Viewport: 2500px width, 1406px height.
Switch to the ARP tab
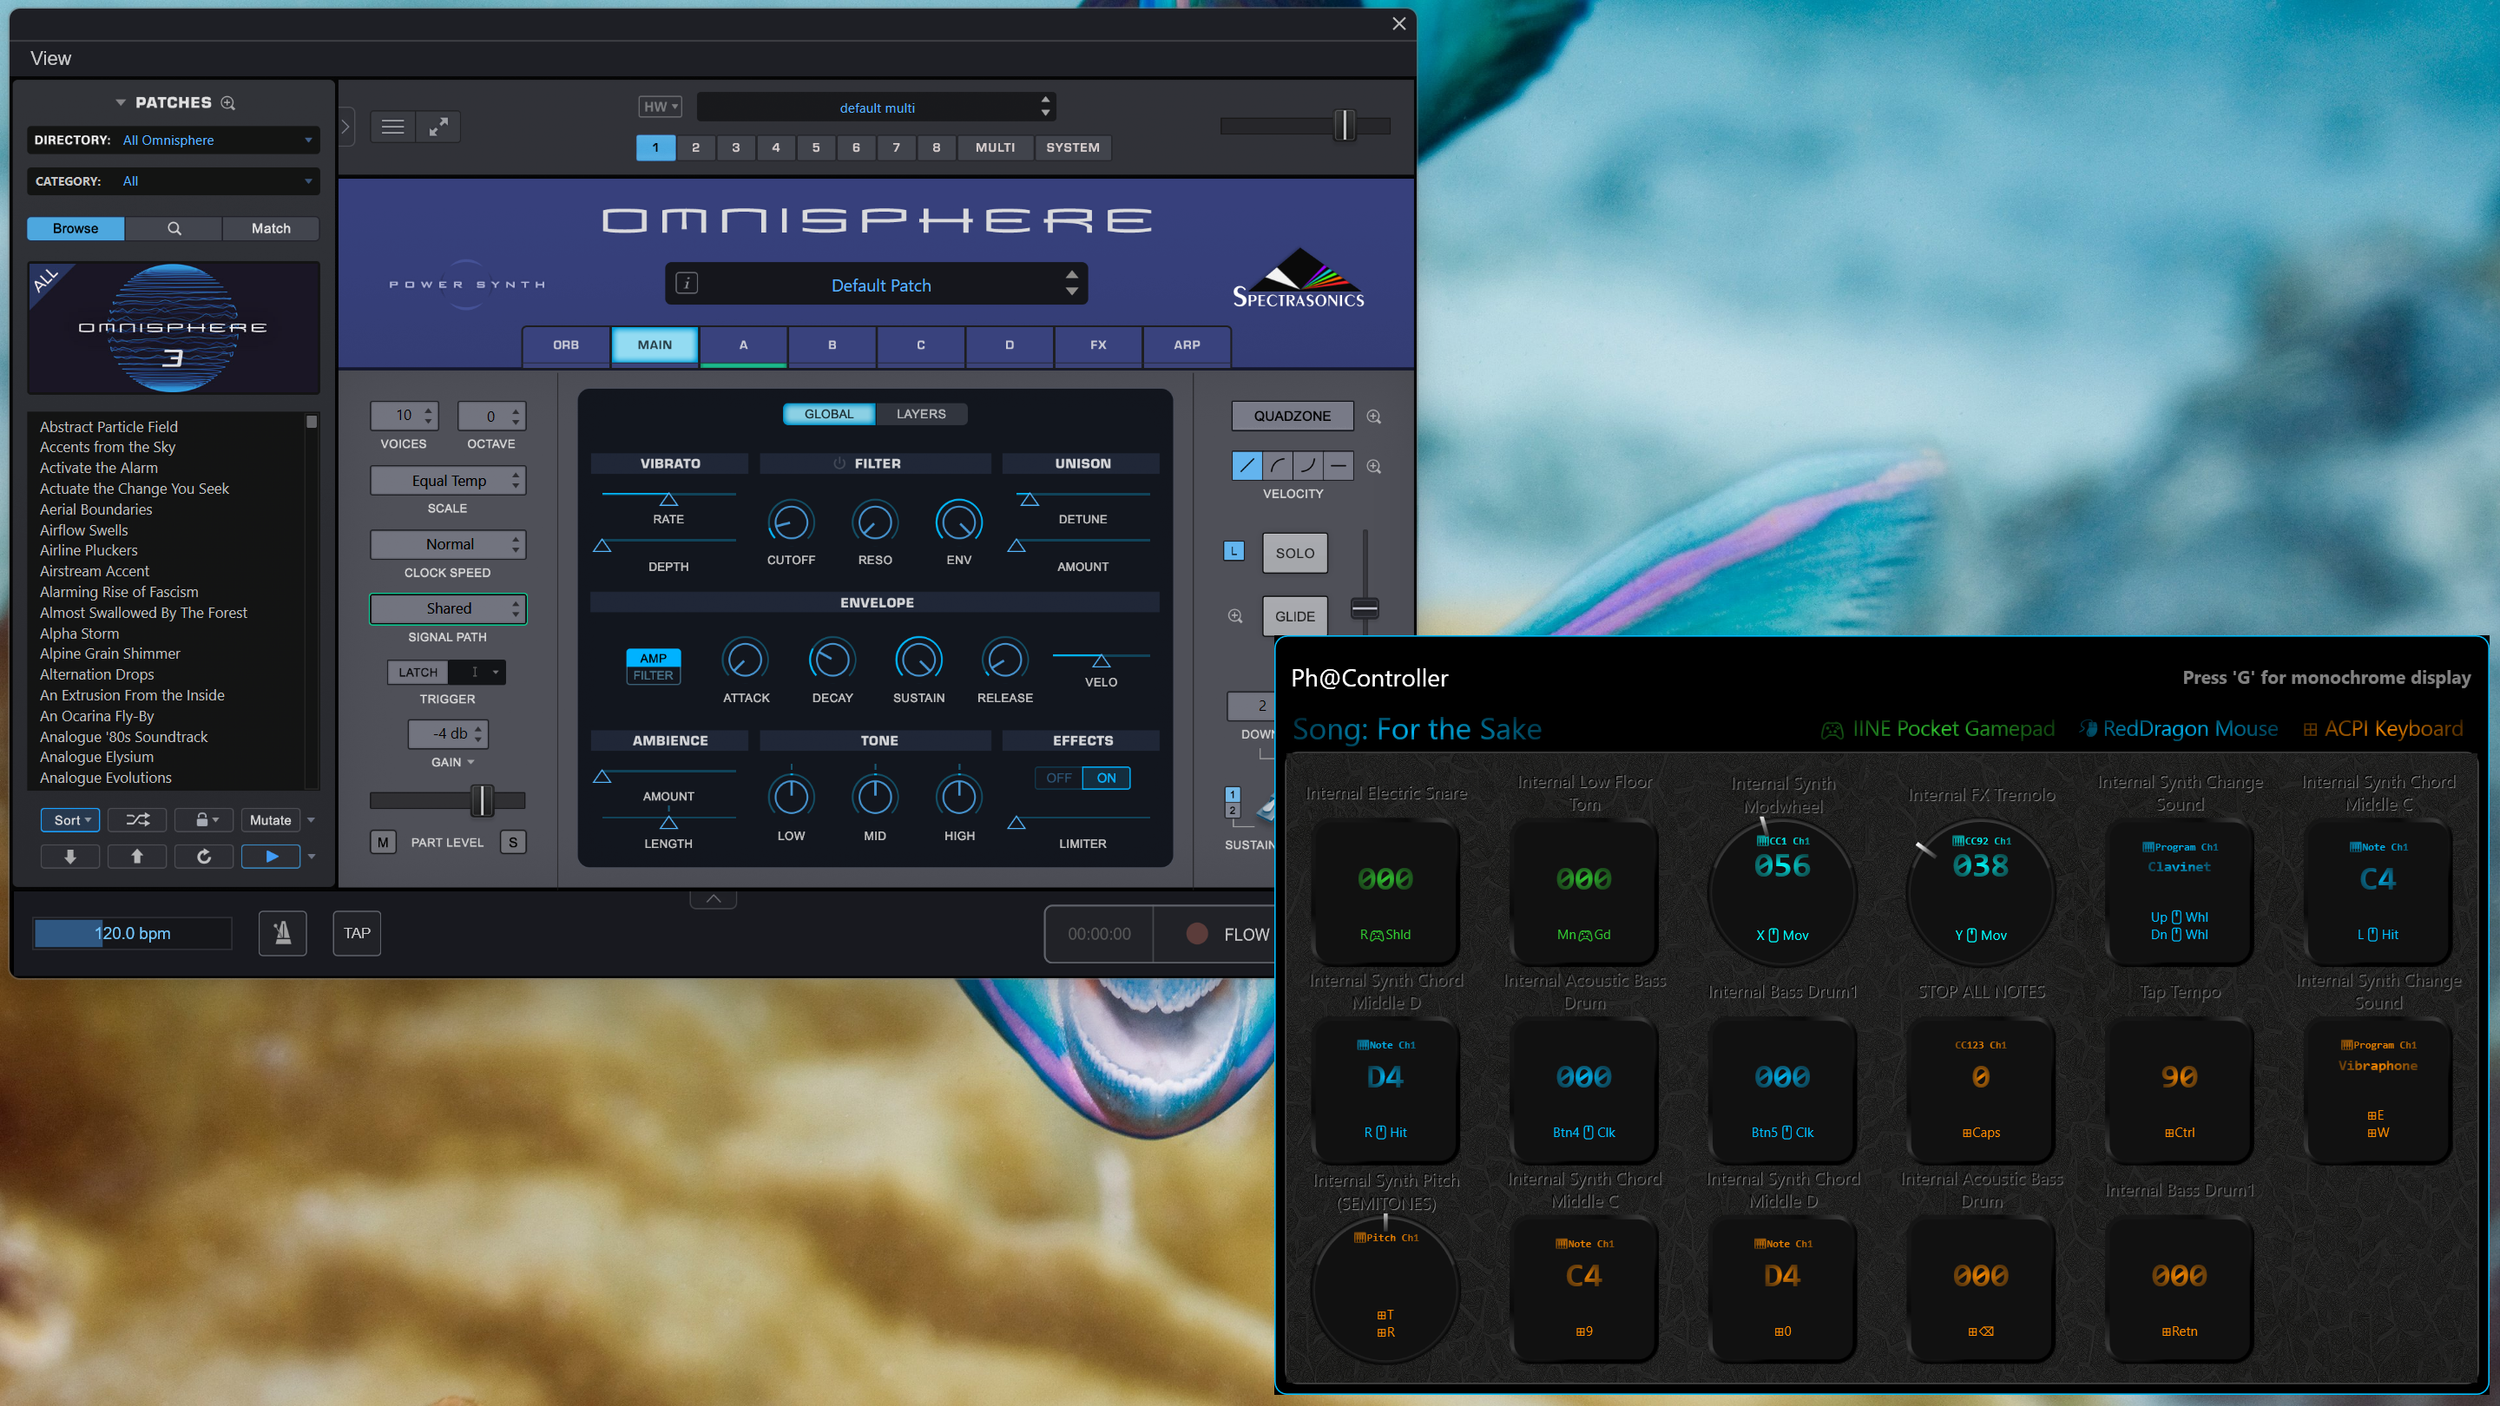(1187, 346)
